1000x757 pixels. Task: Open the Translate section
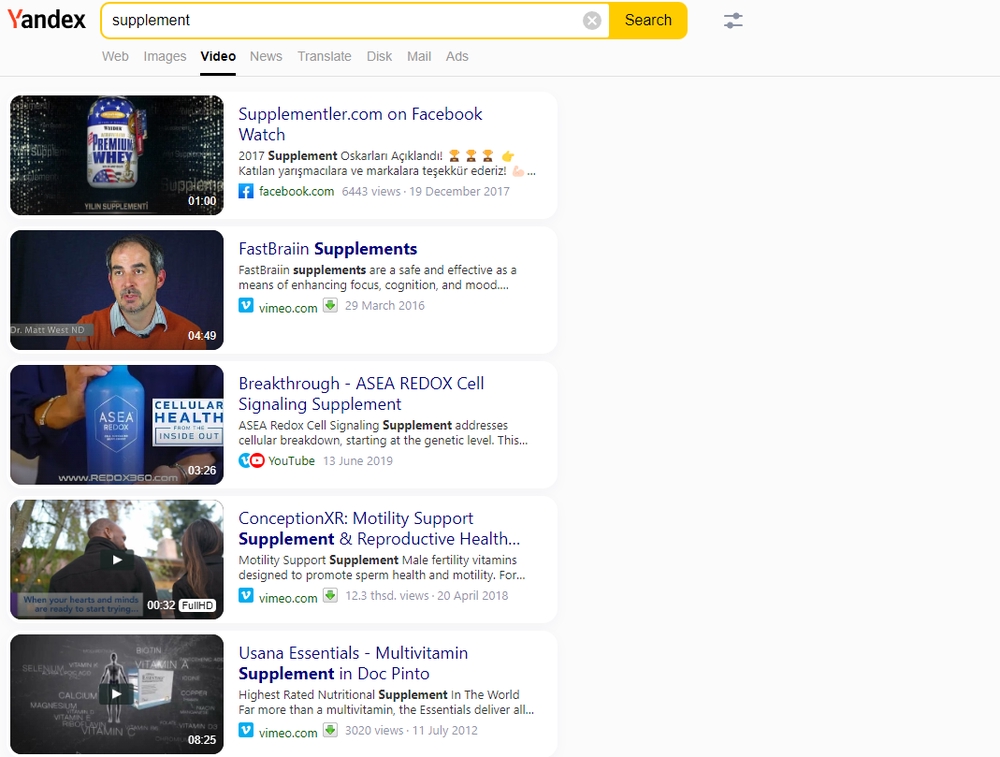point(324,56)
